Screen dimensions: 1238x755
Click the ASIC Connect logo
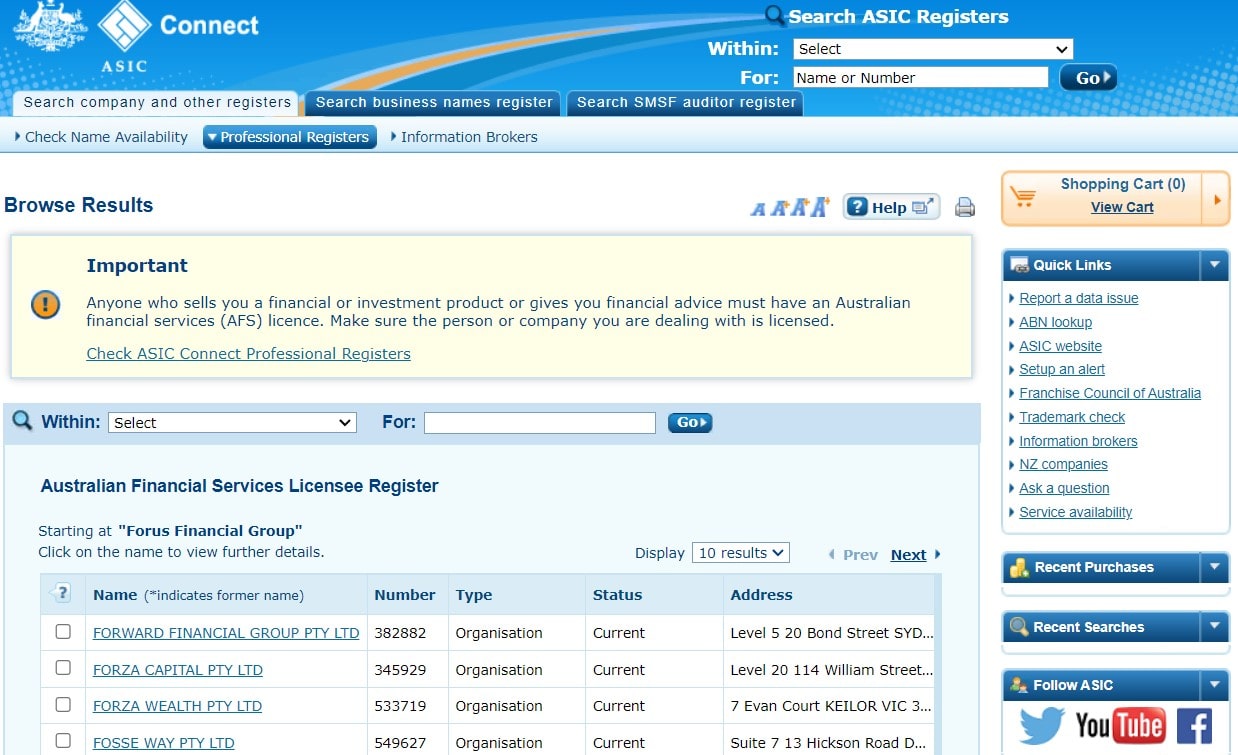(135, 35)
